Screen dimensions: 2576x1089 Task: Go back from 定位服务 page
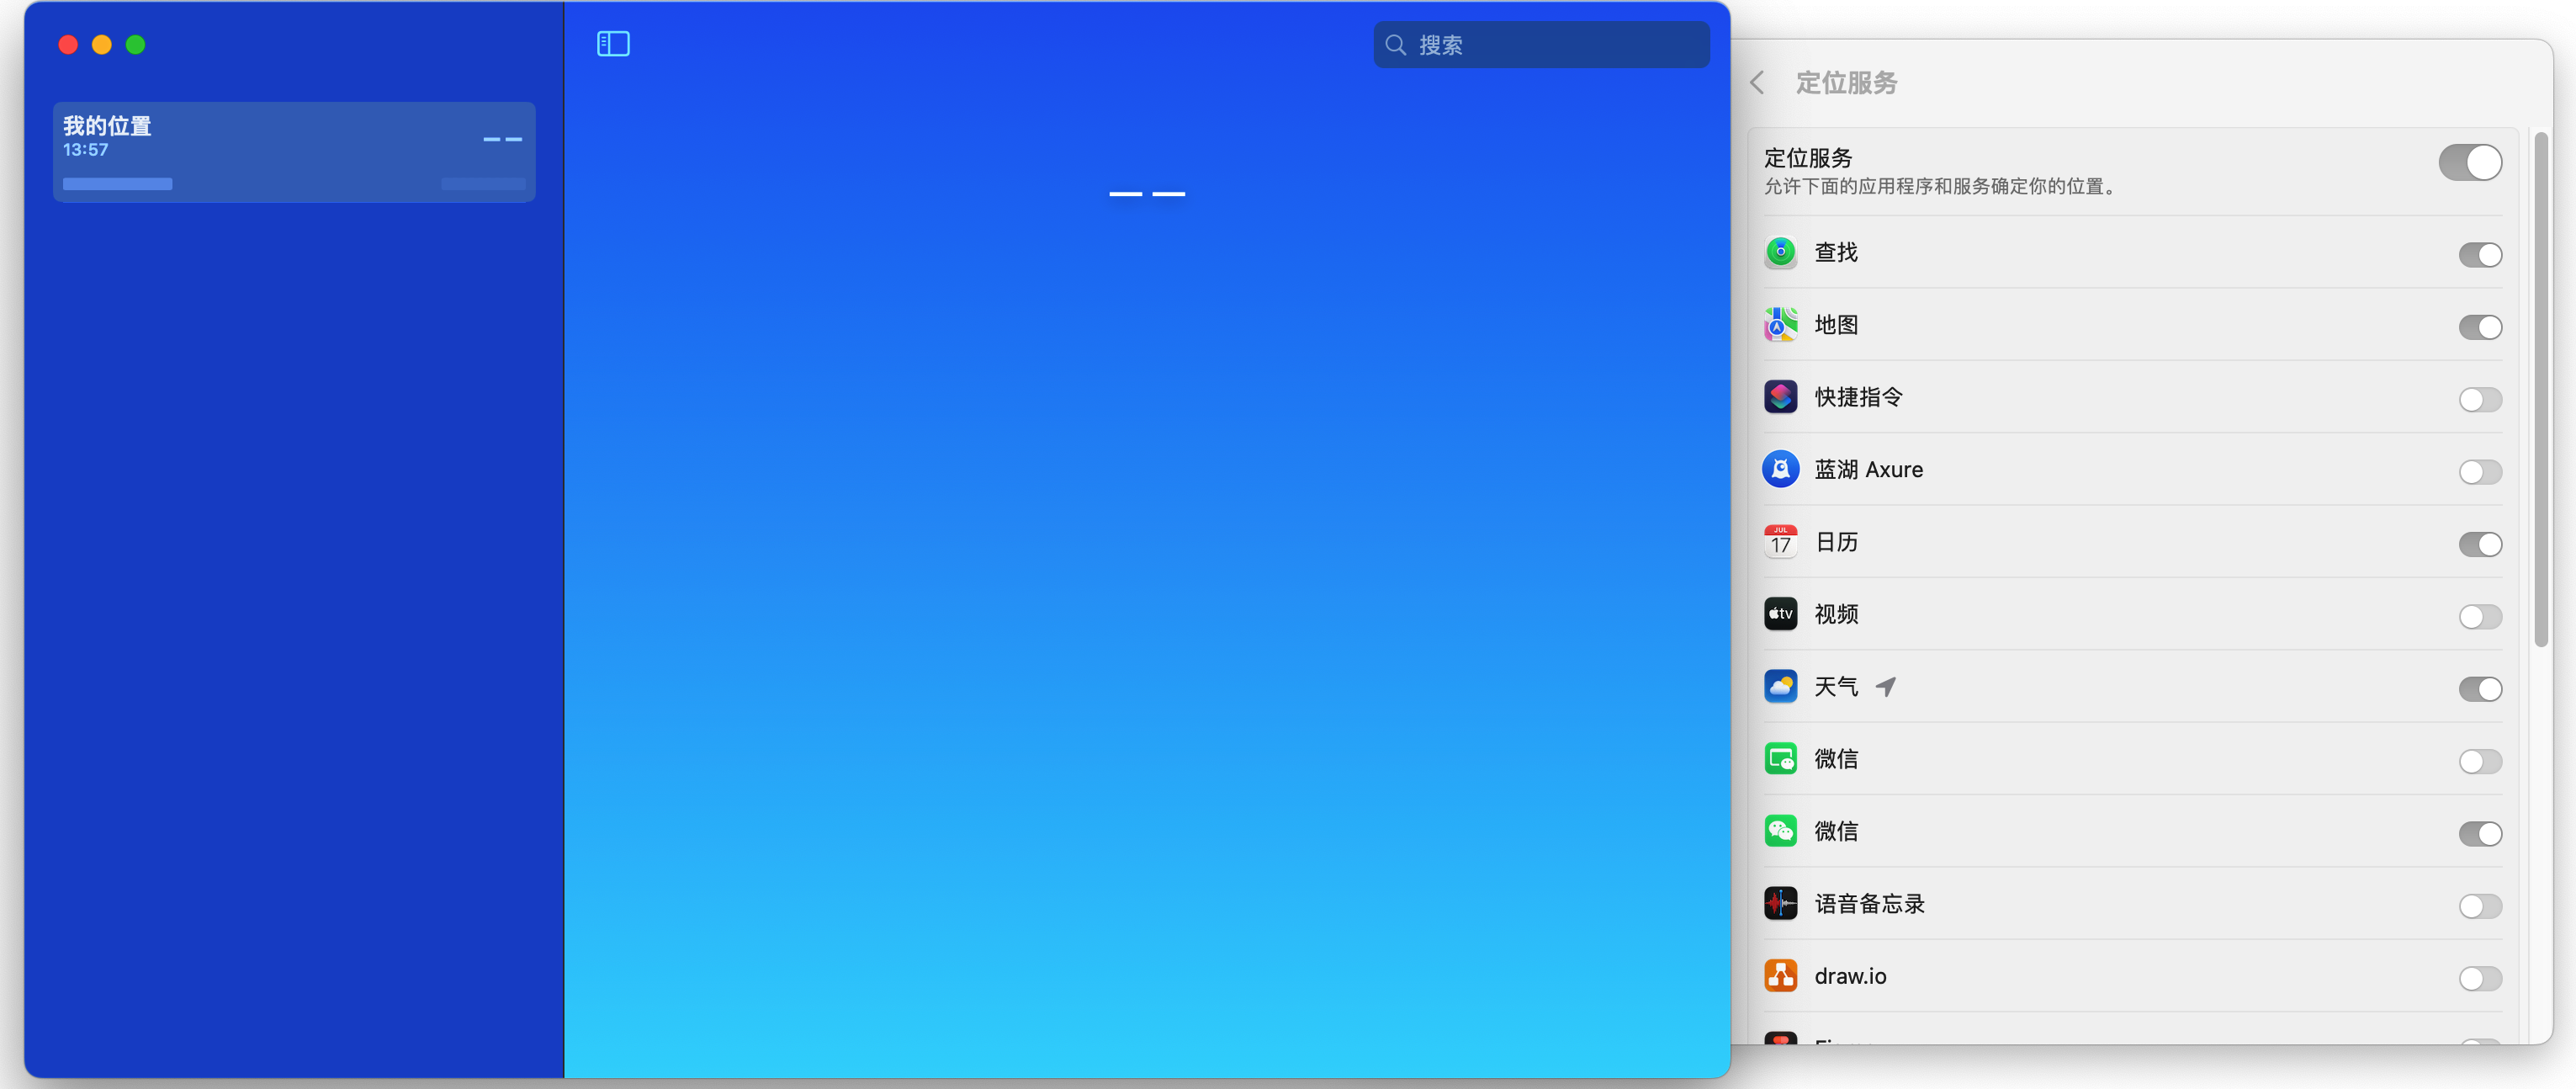click(x=1757, y=83)
